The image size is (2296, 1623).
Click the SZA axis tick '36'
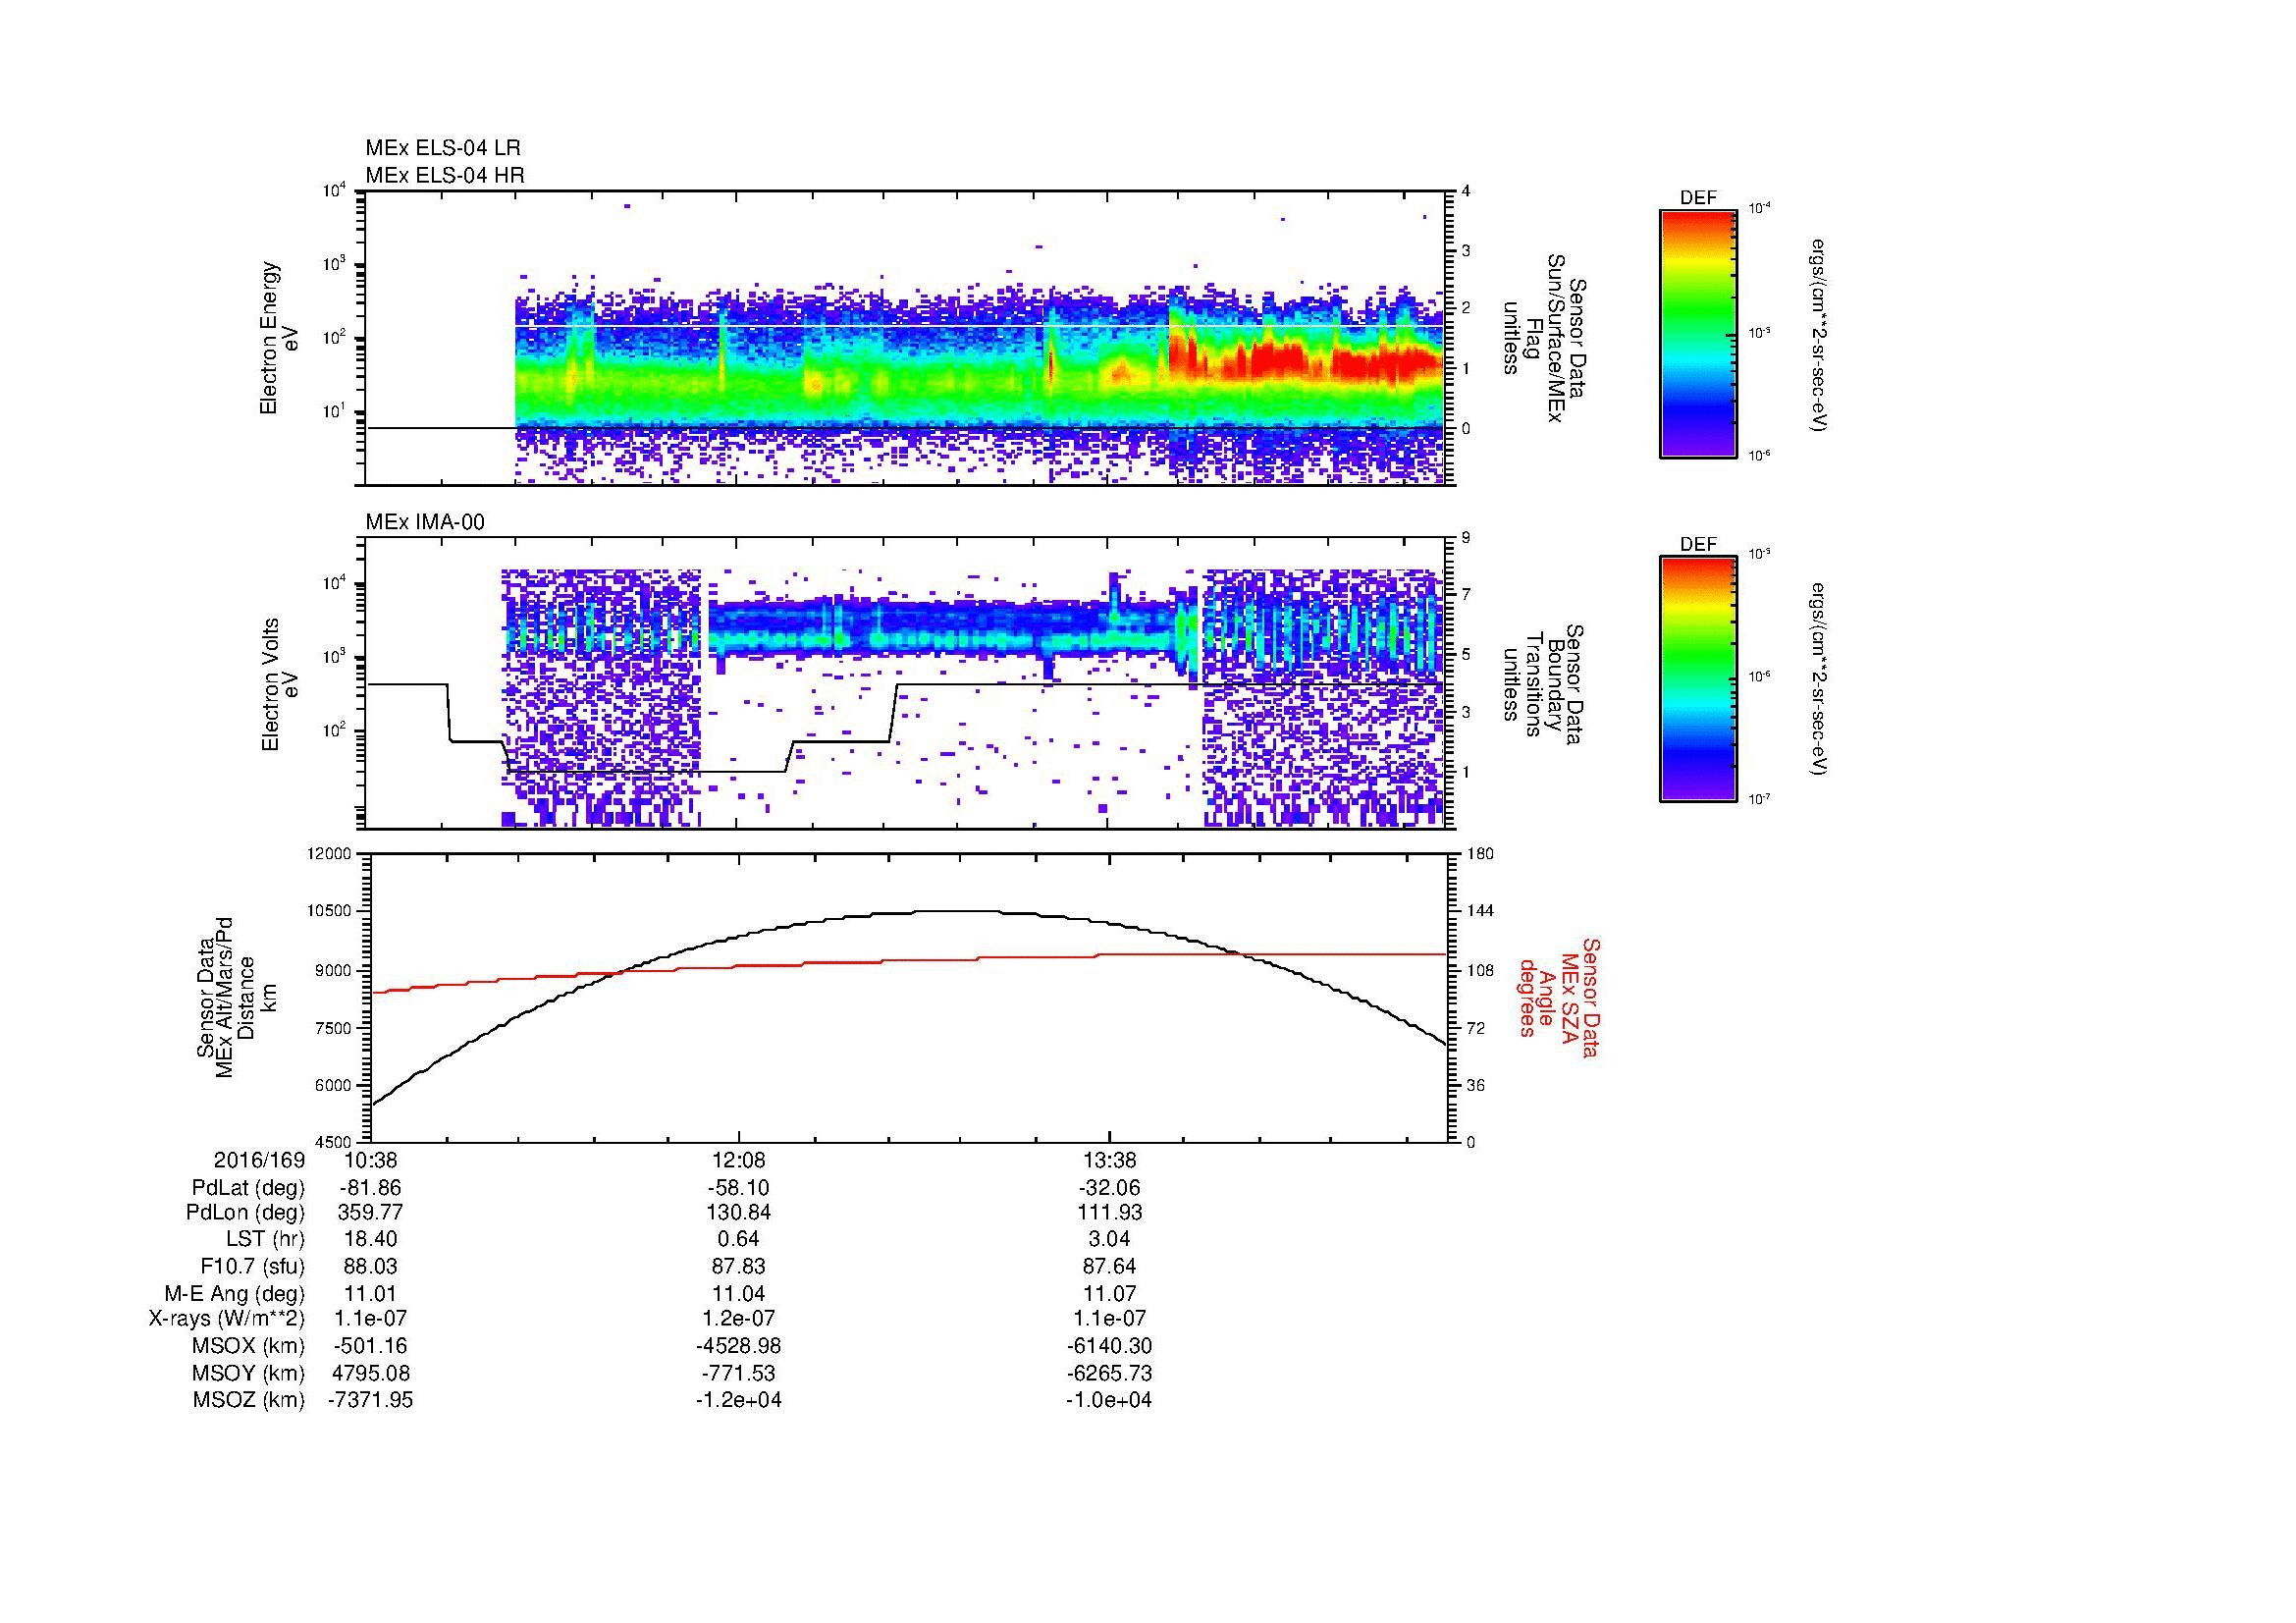click(1476, 1086)
